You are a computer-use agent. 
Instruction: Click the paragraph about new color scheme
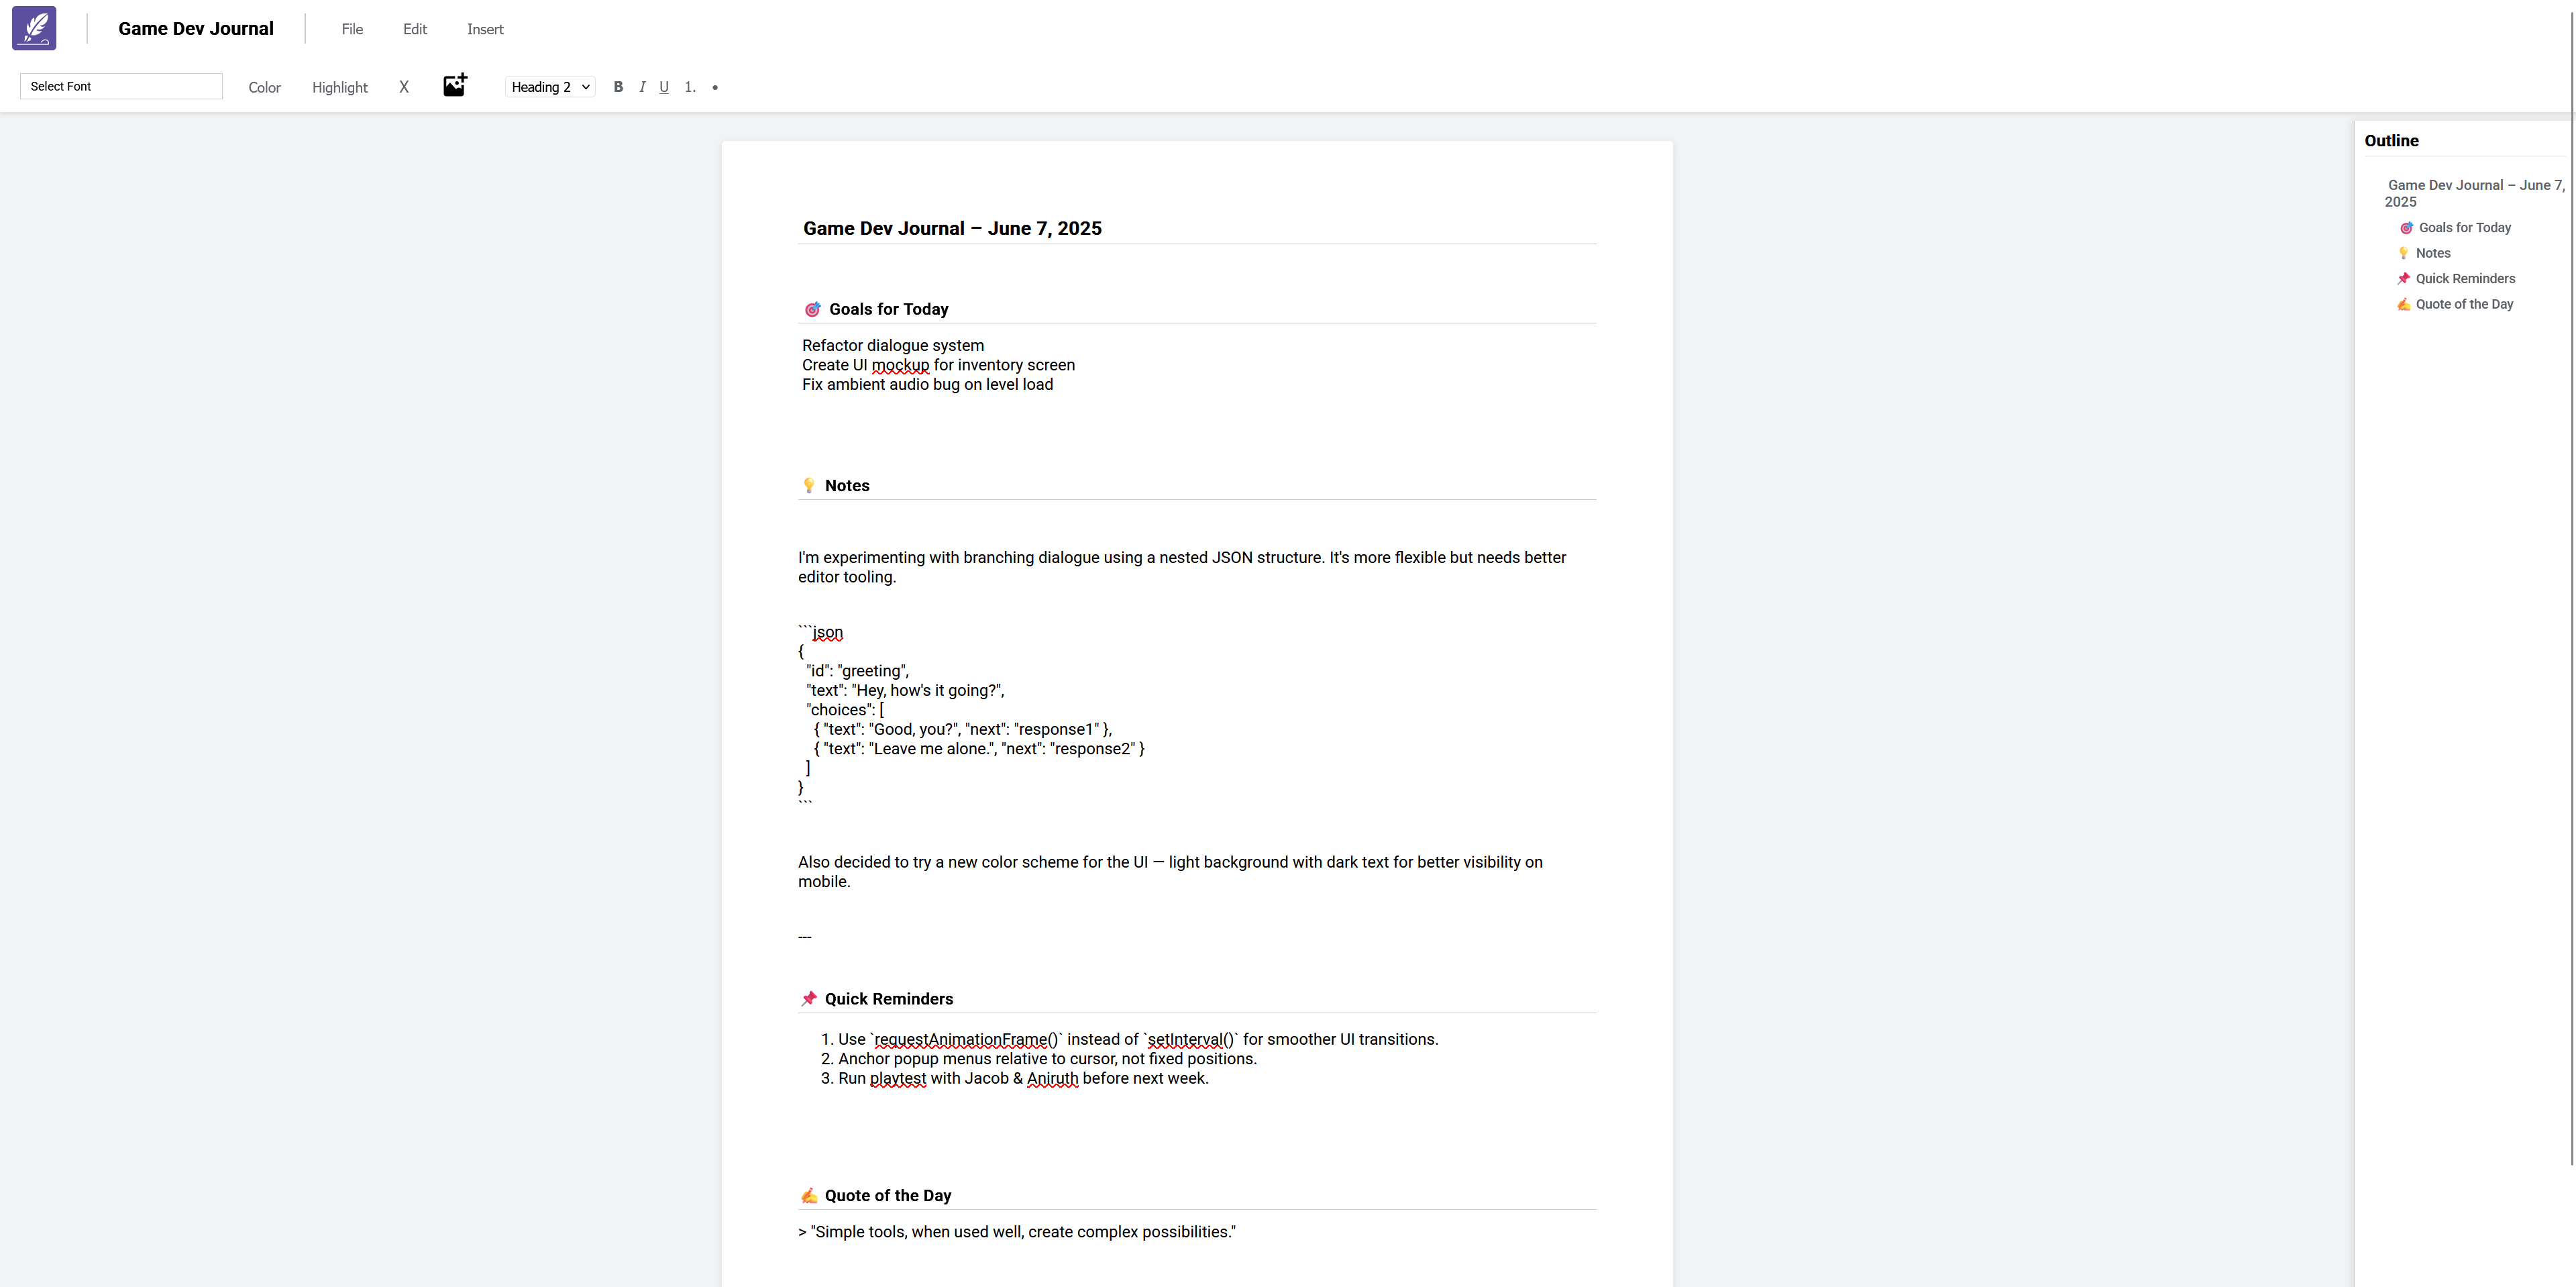pyautogui.click(x=1170, y=871)
